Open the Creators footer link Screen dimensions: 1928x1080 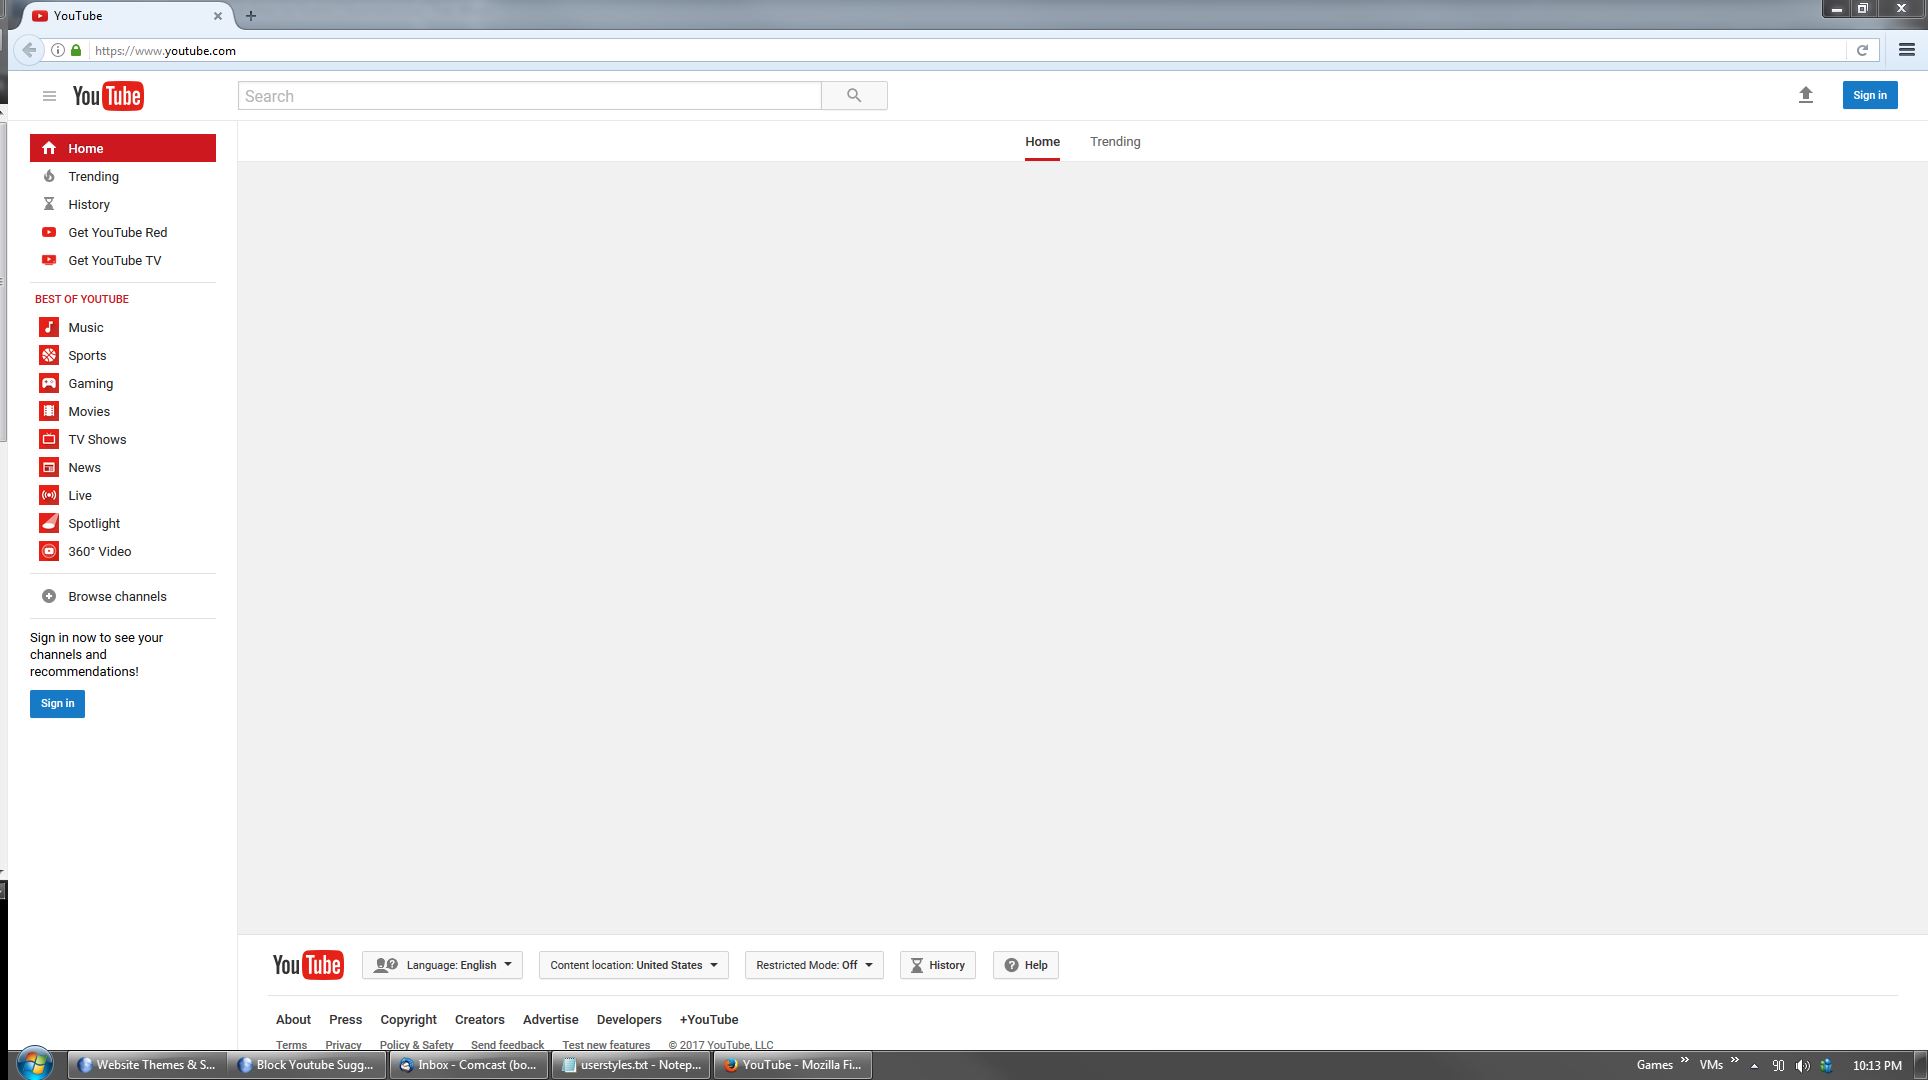click(479, 1019)
